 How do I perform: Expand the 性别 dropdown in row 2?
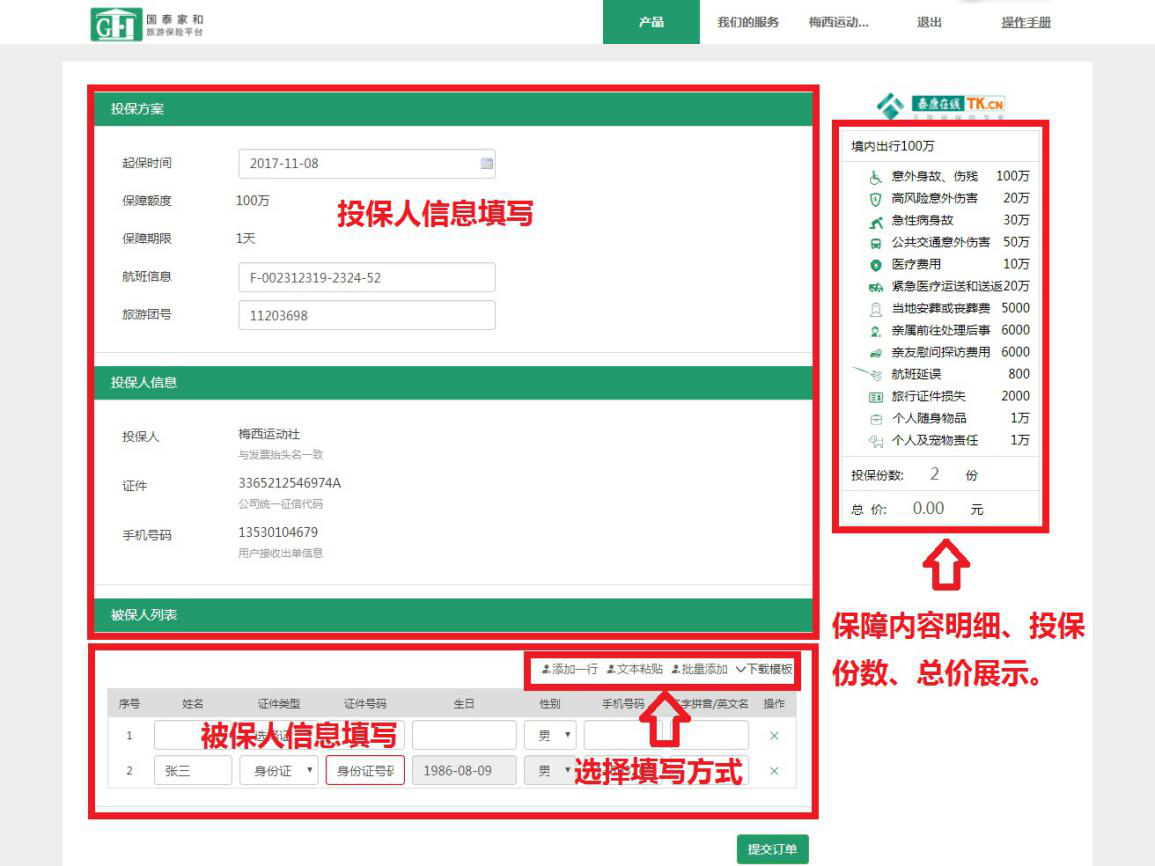550,771
